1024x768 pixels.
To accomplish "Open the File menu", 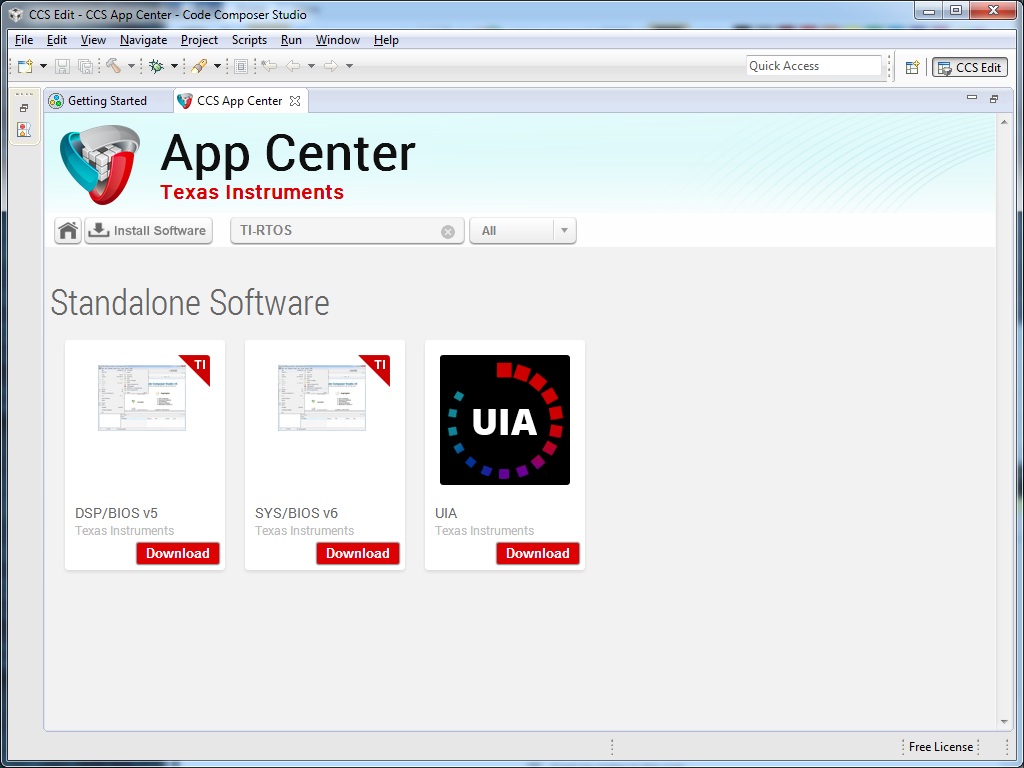I will pos(24,40).
